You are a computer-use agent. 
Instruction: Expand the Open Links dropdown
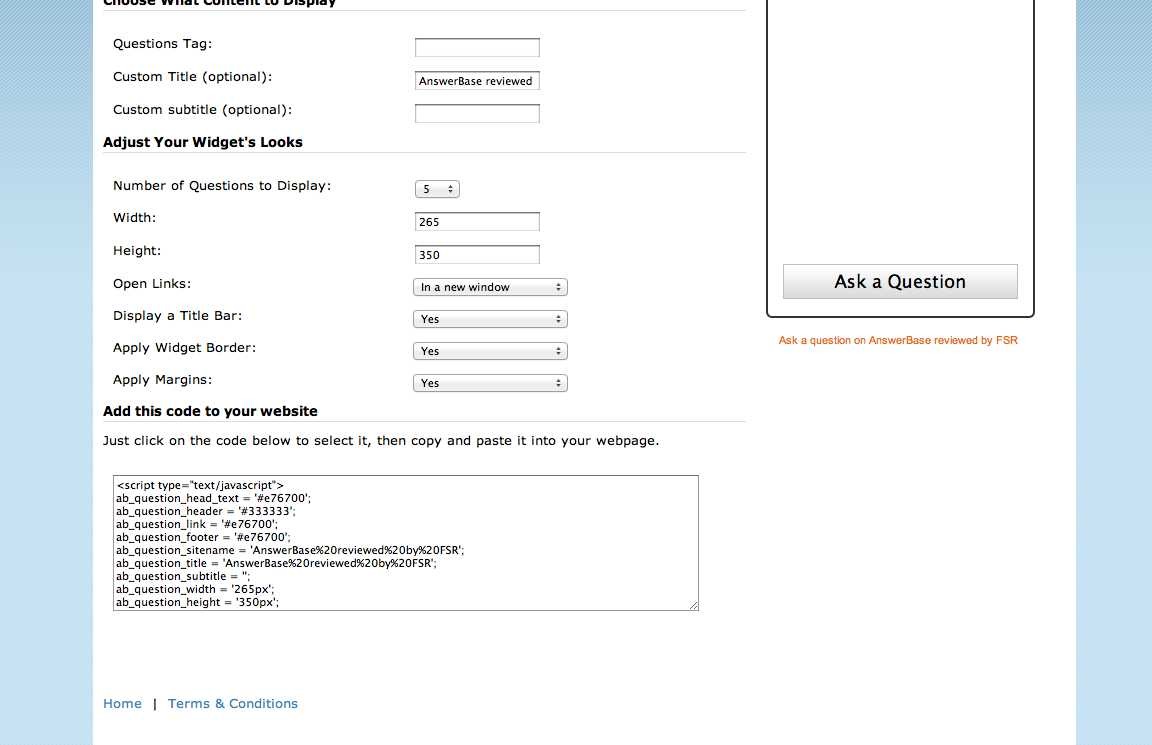click(490, 287)
